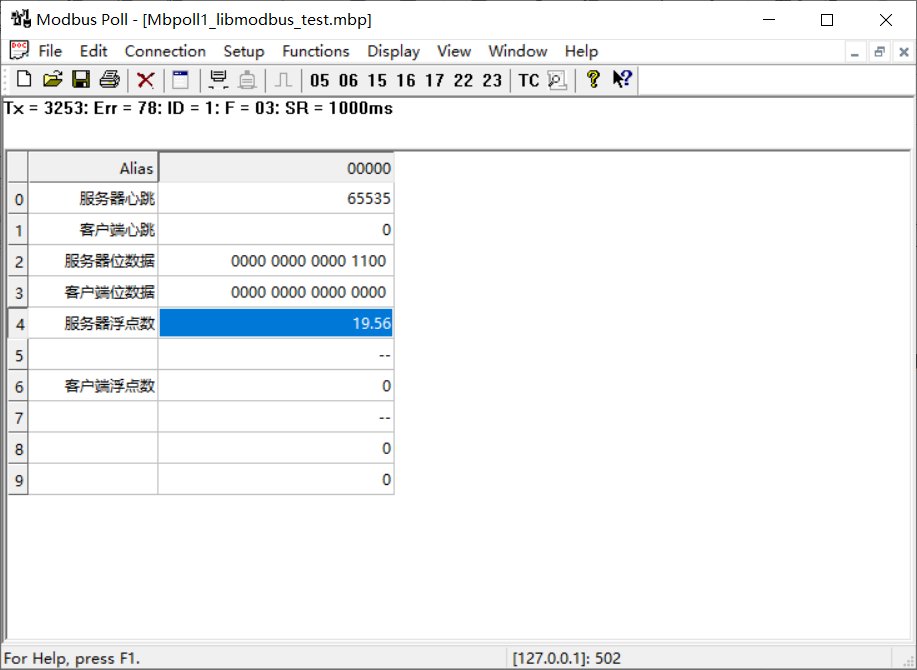Minimize the inner document window

coord(855,52)
